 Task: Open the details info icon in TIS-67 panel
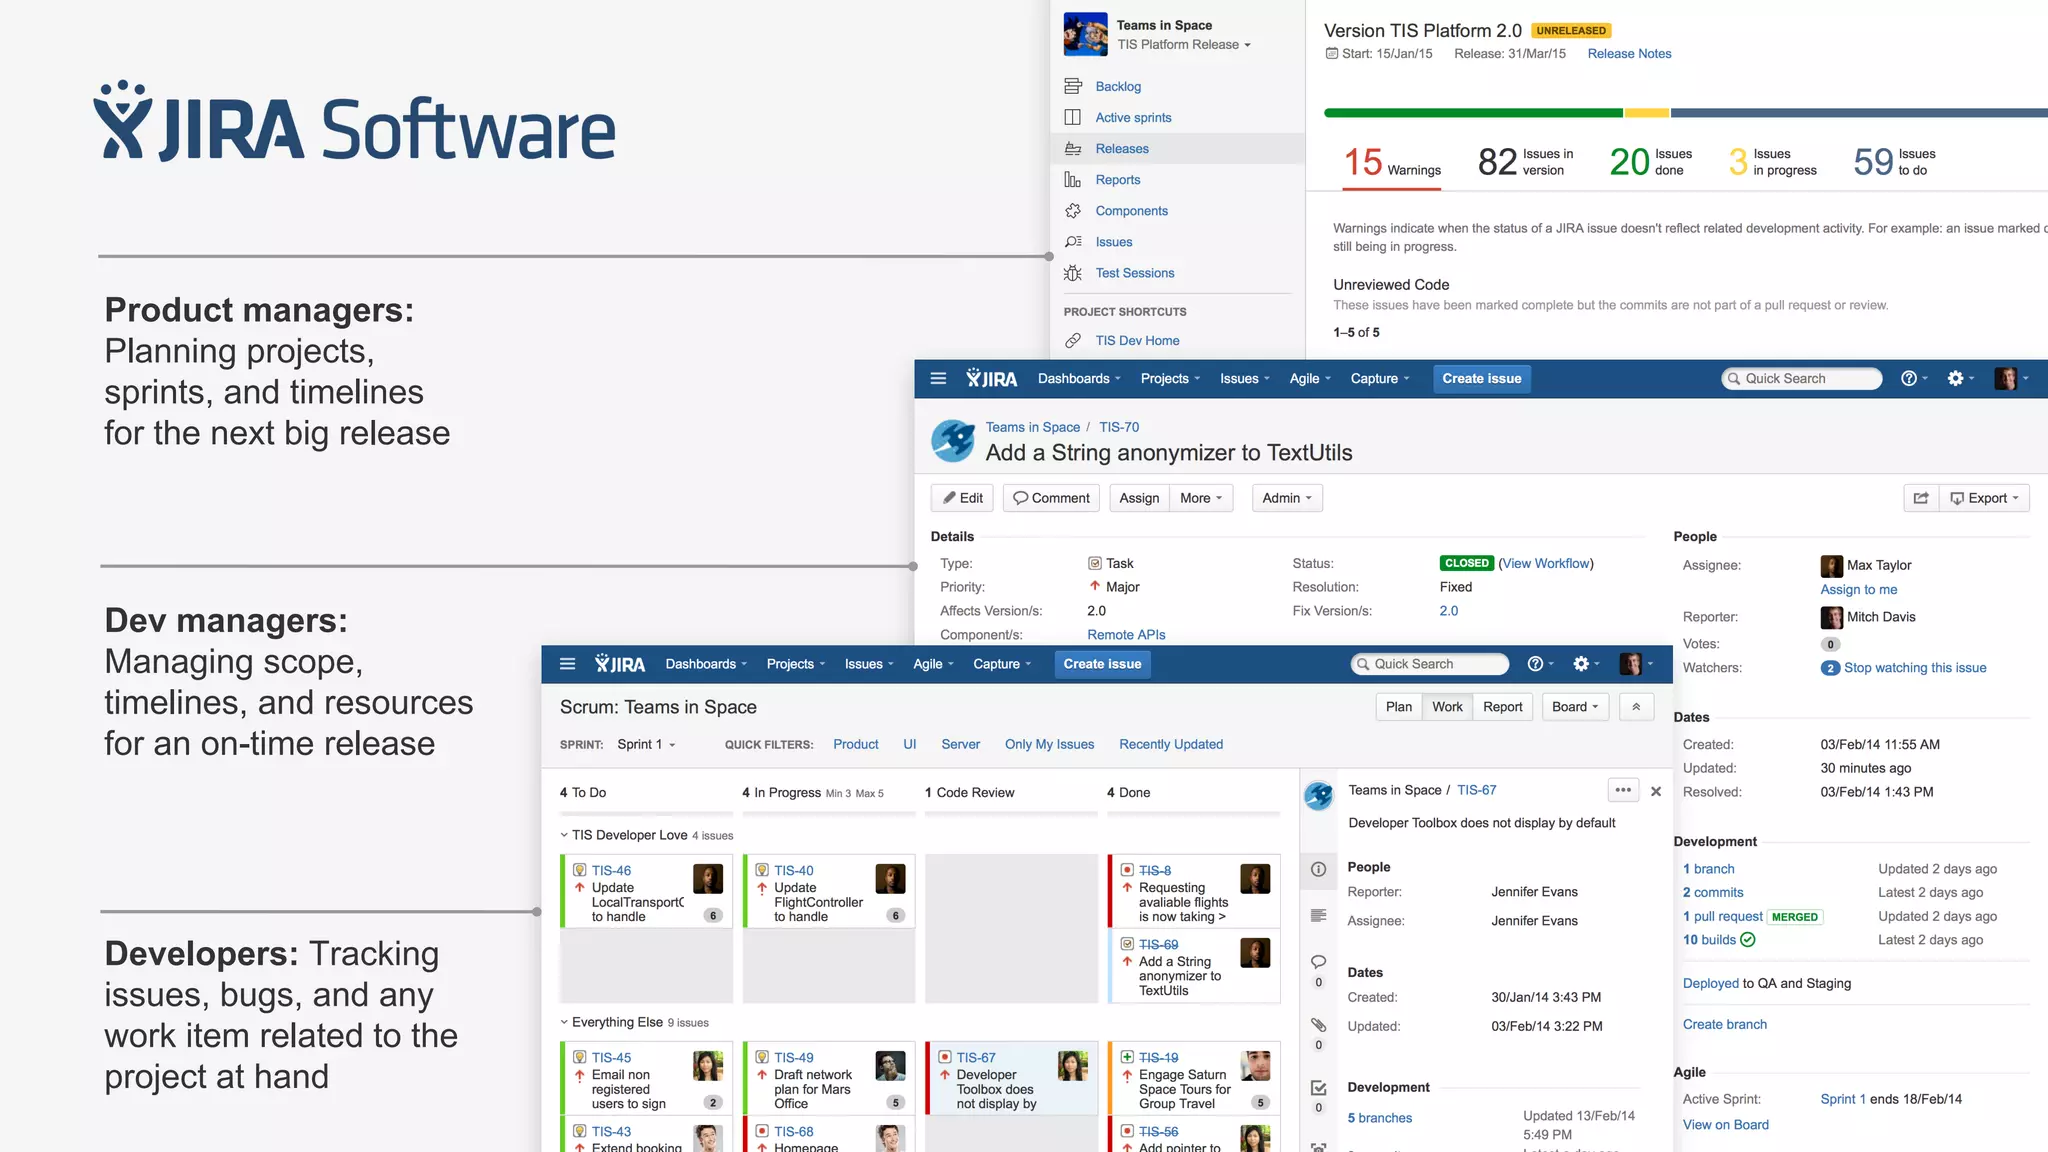(1318, 869)
